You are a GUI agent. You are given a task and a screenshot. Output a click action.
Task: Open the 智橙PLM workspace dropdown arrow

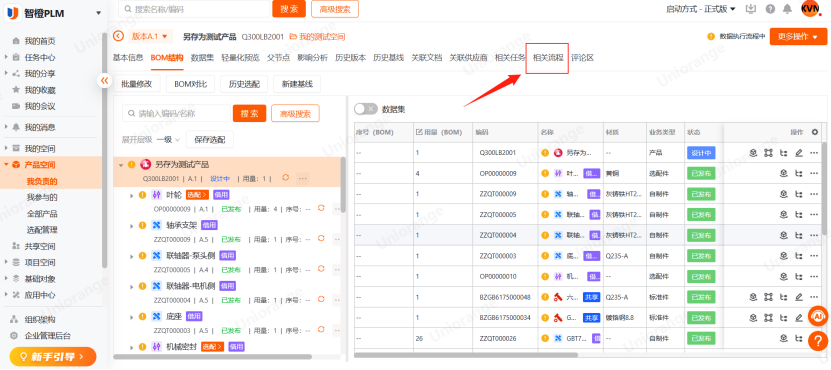98,13
